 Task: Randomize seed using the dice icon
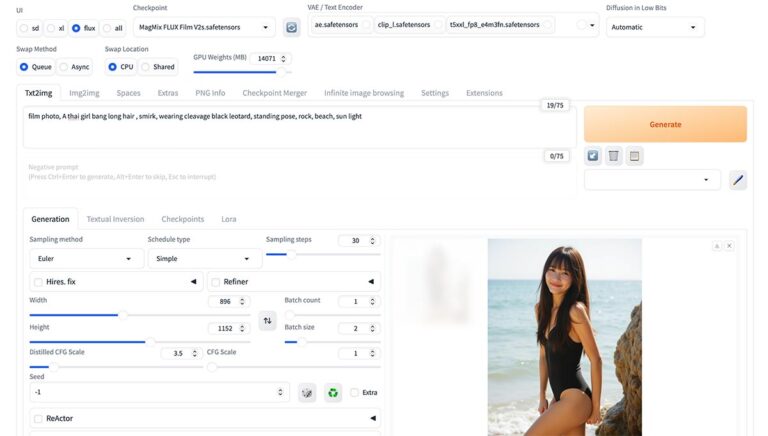(x=308, y=392)
